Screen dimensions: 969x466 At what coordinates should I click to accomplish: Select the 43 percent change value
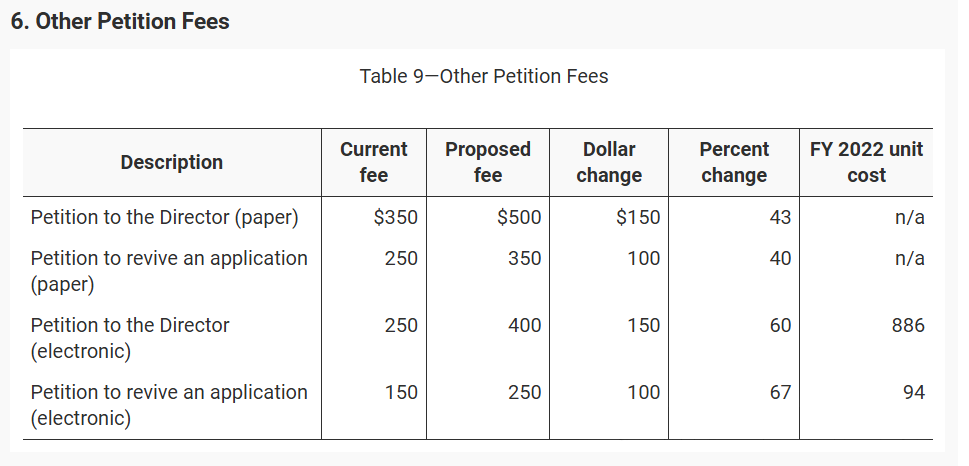[780, 217]
